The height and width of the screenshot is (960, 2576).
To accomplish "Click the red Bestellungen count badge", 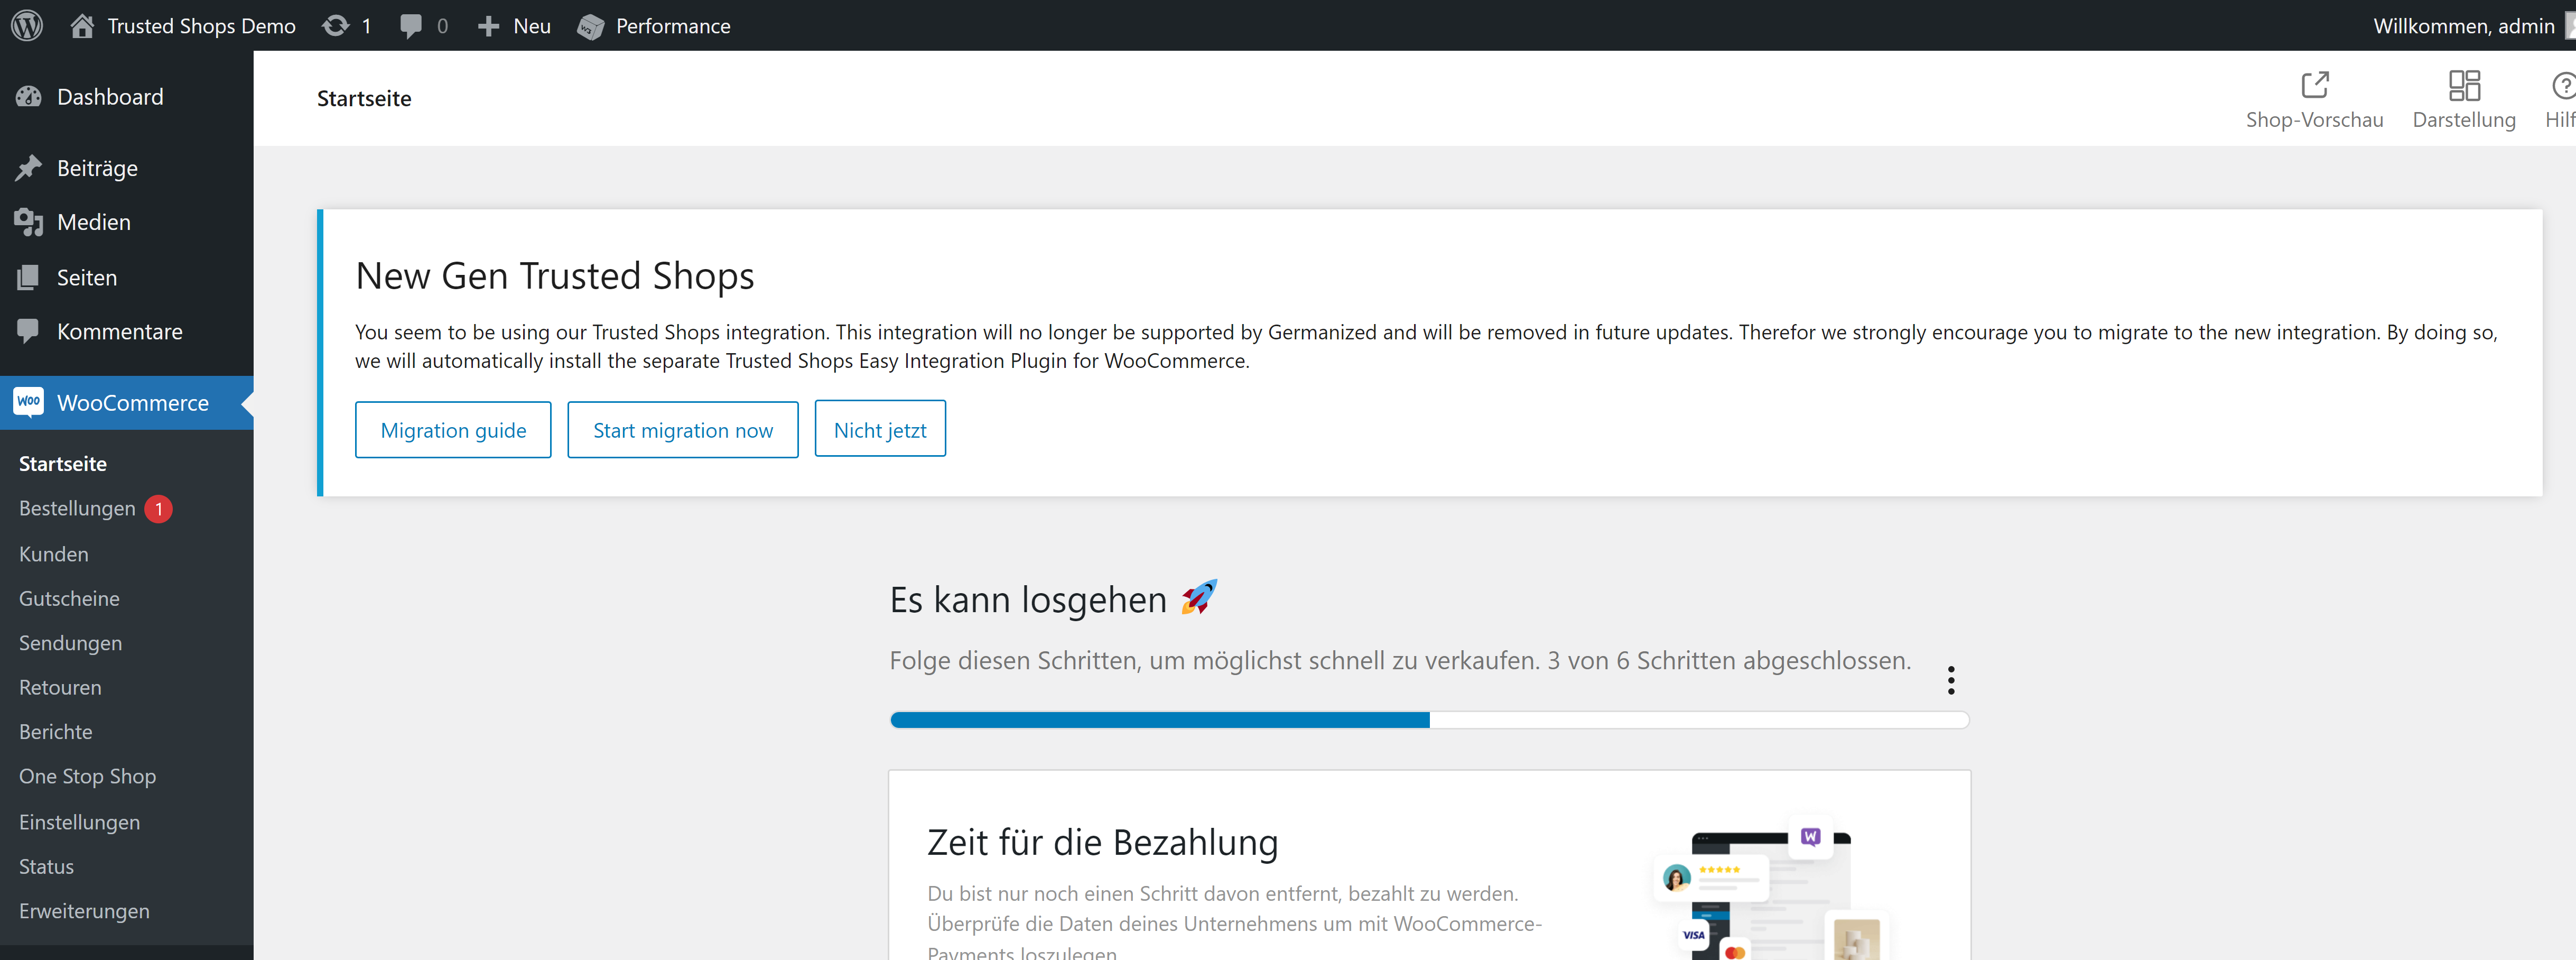I will point(158,509).
